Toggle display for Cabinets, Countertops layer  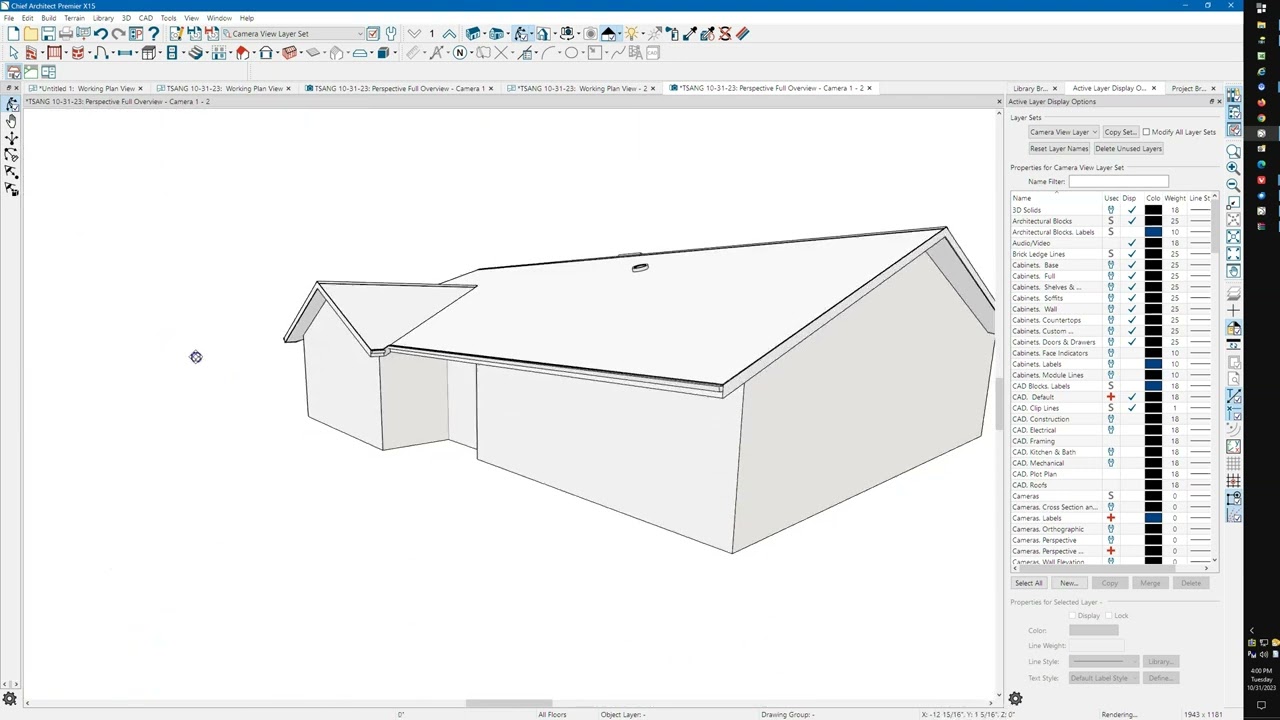pos(1131,320)
